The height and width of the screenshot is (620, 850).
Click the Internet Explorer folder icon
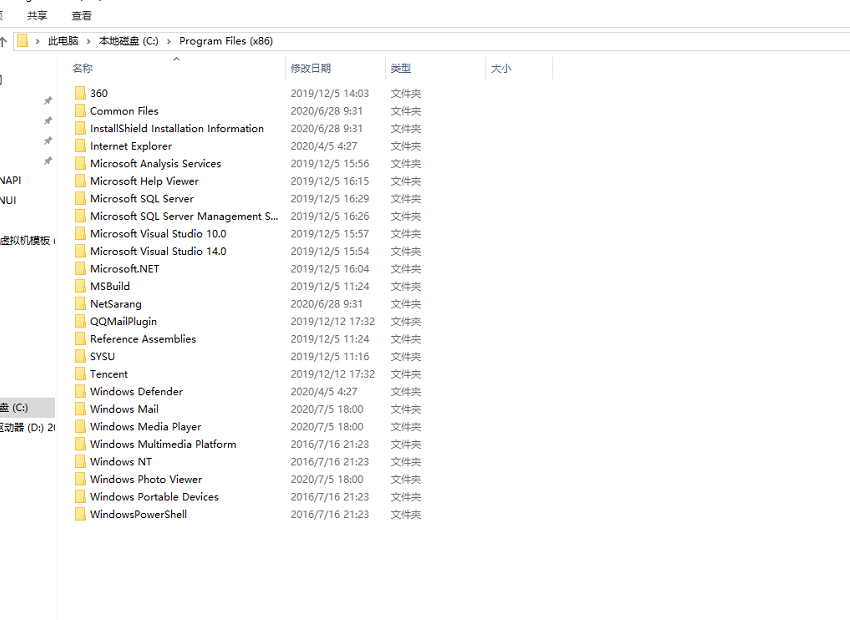pyautogui.click(x=80, y=146)
